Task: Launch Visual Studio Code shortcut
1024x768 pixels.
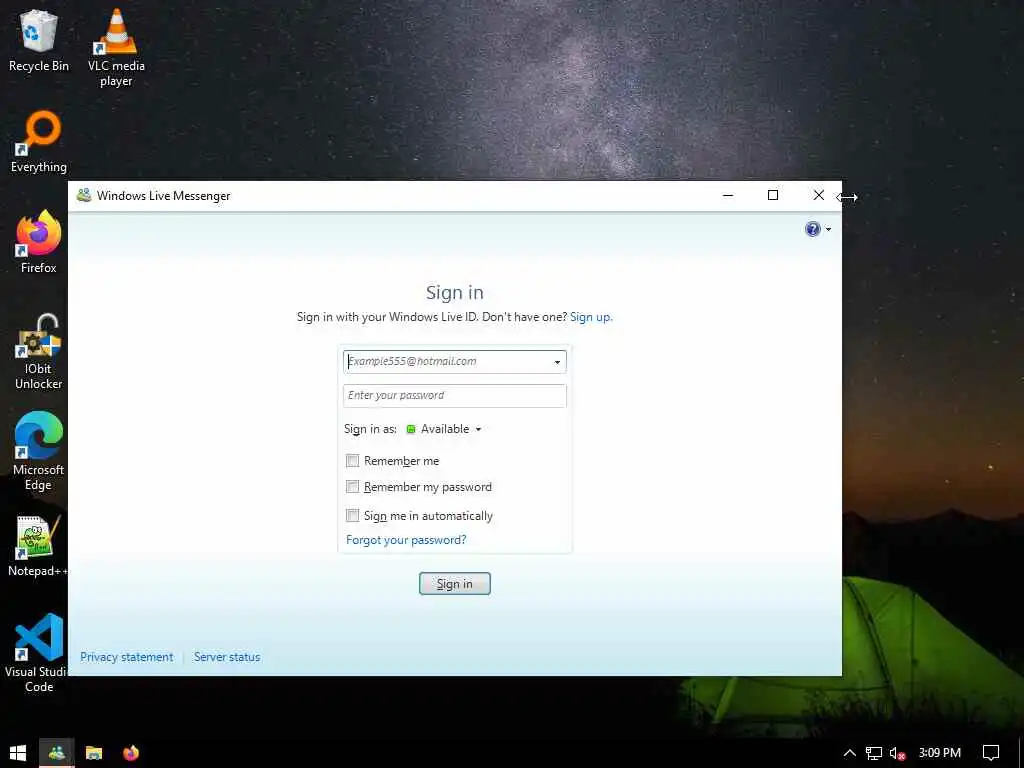Action: click(x=39, y=652)
